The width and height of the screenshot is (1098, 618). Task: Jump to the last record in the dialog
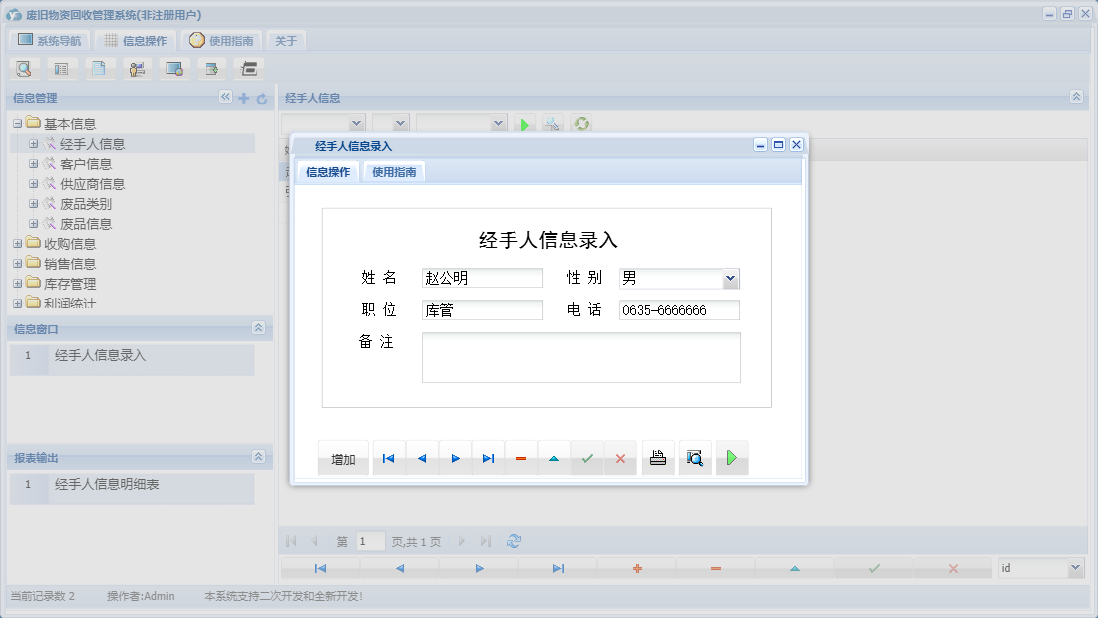click(488, 457)
